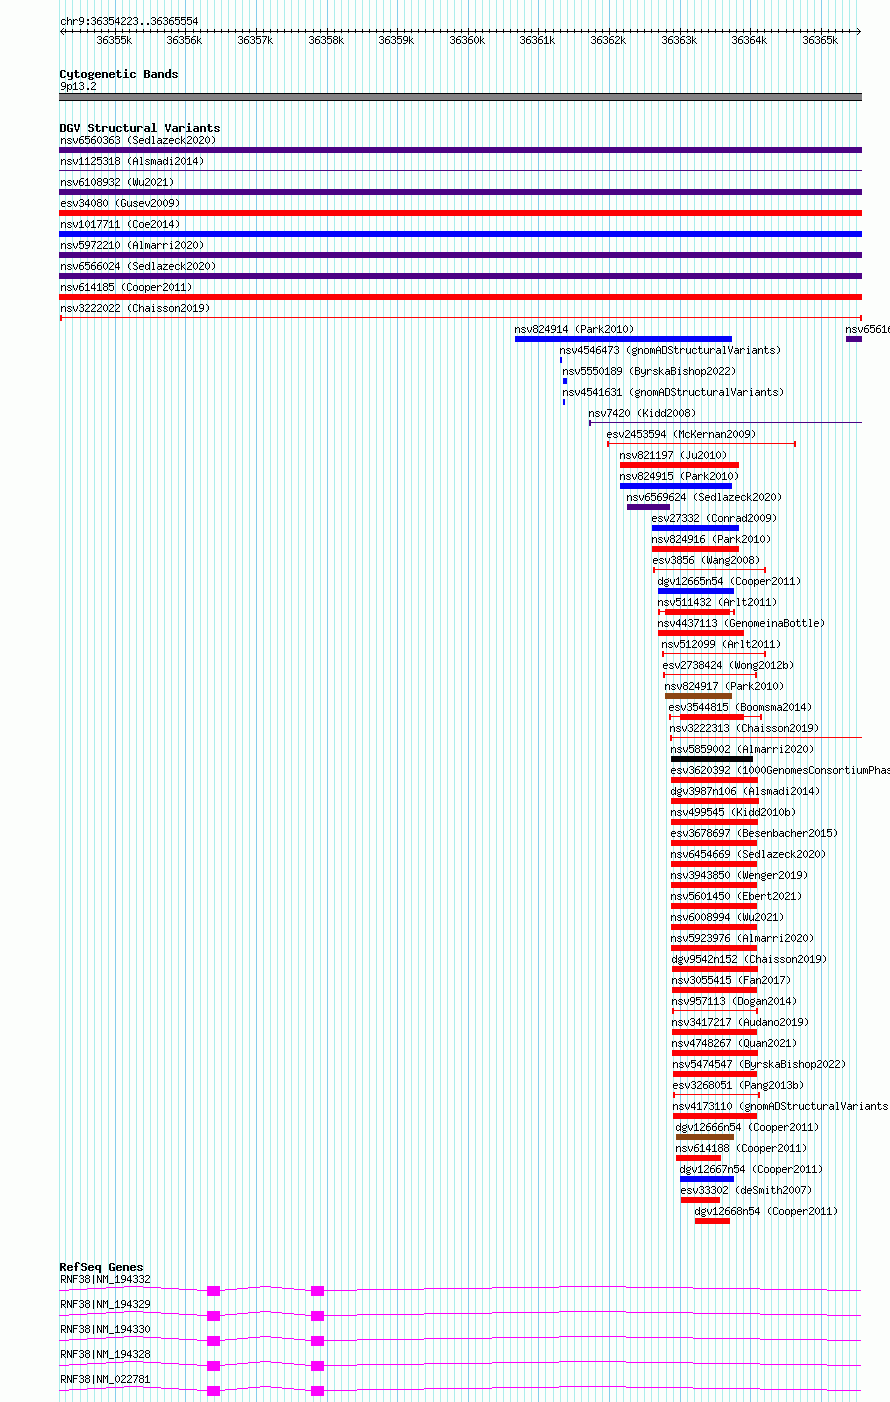890x1402 pixels.
Task: Select the nsv1125318 (Alsmadi2014) variant label
Action: [131, 161]
